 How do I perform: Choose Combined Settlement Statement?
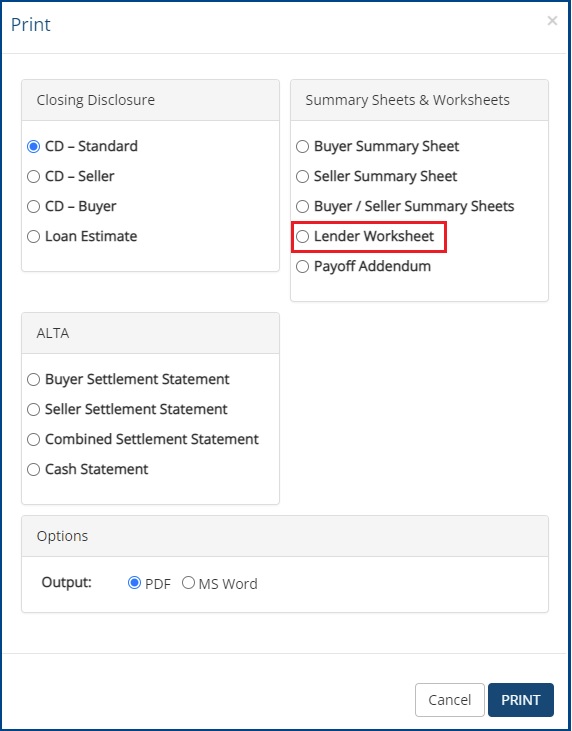[34, 439]
